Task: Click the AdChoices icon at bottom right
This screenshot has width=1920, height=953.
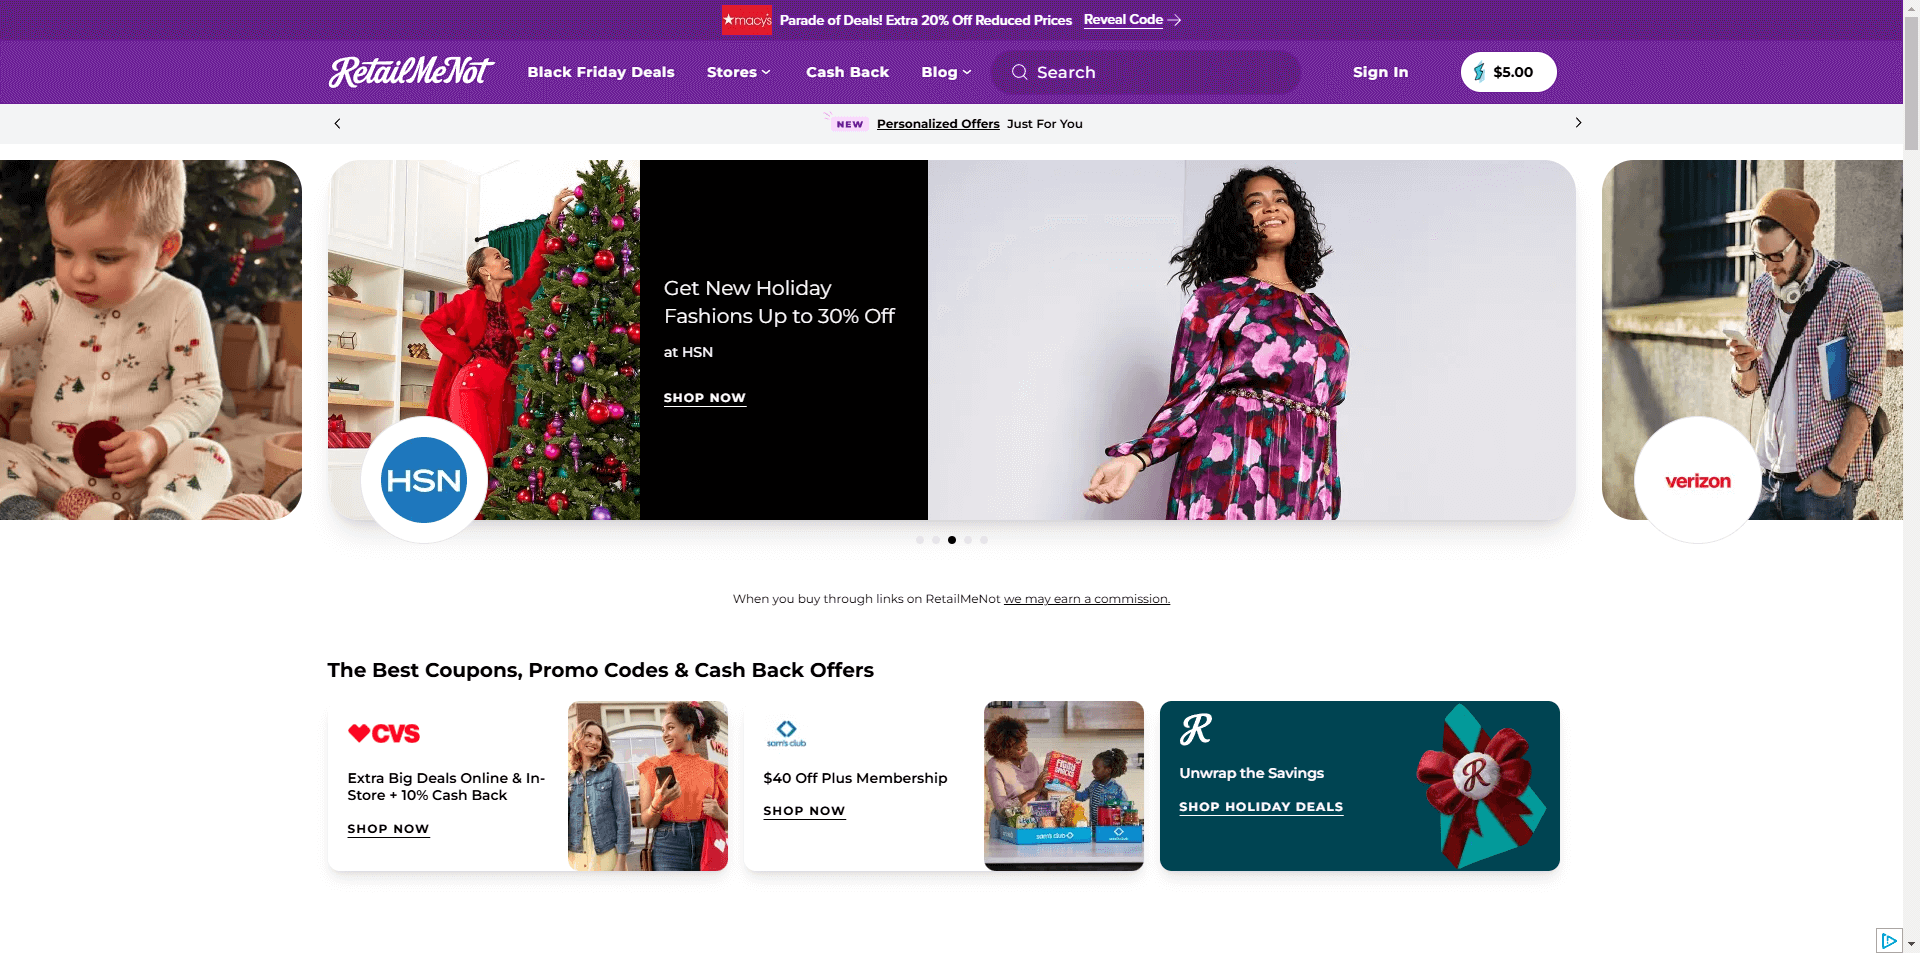Action: pyautogui.click(x=1888, y=940)
